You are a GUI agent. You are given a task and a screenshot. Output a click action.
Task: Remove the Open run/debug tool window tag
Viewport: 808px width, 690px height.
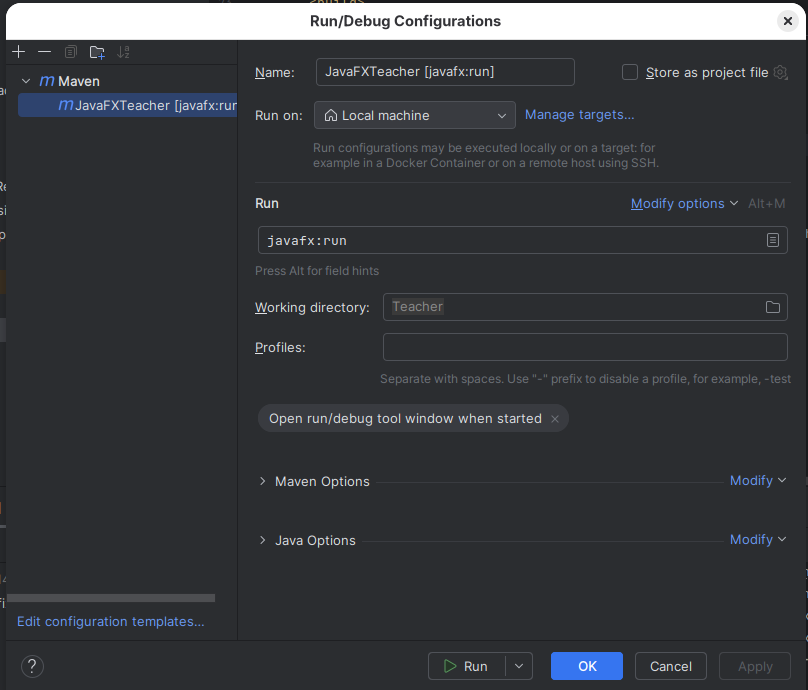pyautogui.click(x=555, y=419)
